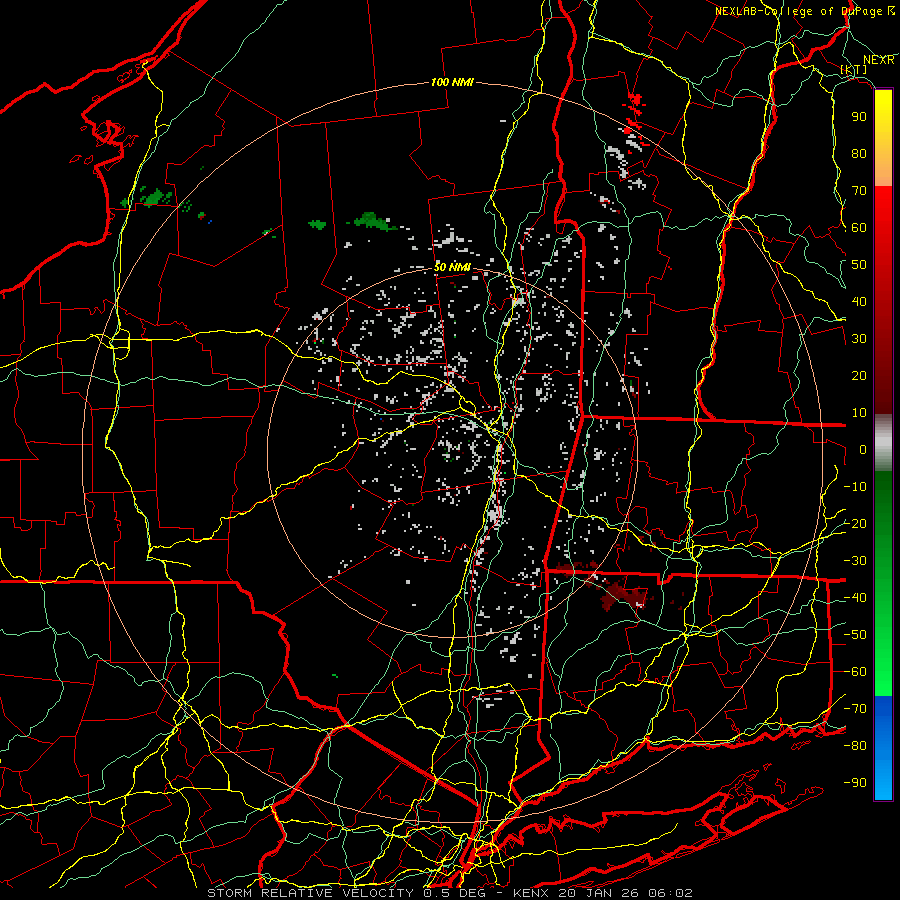Screen dimensions: 900x900
Task: Click the 100 NMI range ring label
Action: pos(452,82)
